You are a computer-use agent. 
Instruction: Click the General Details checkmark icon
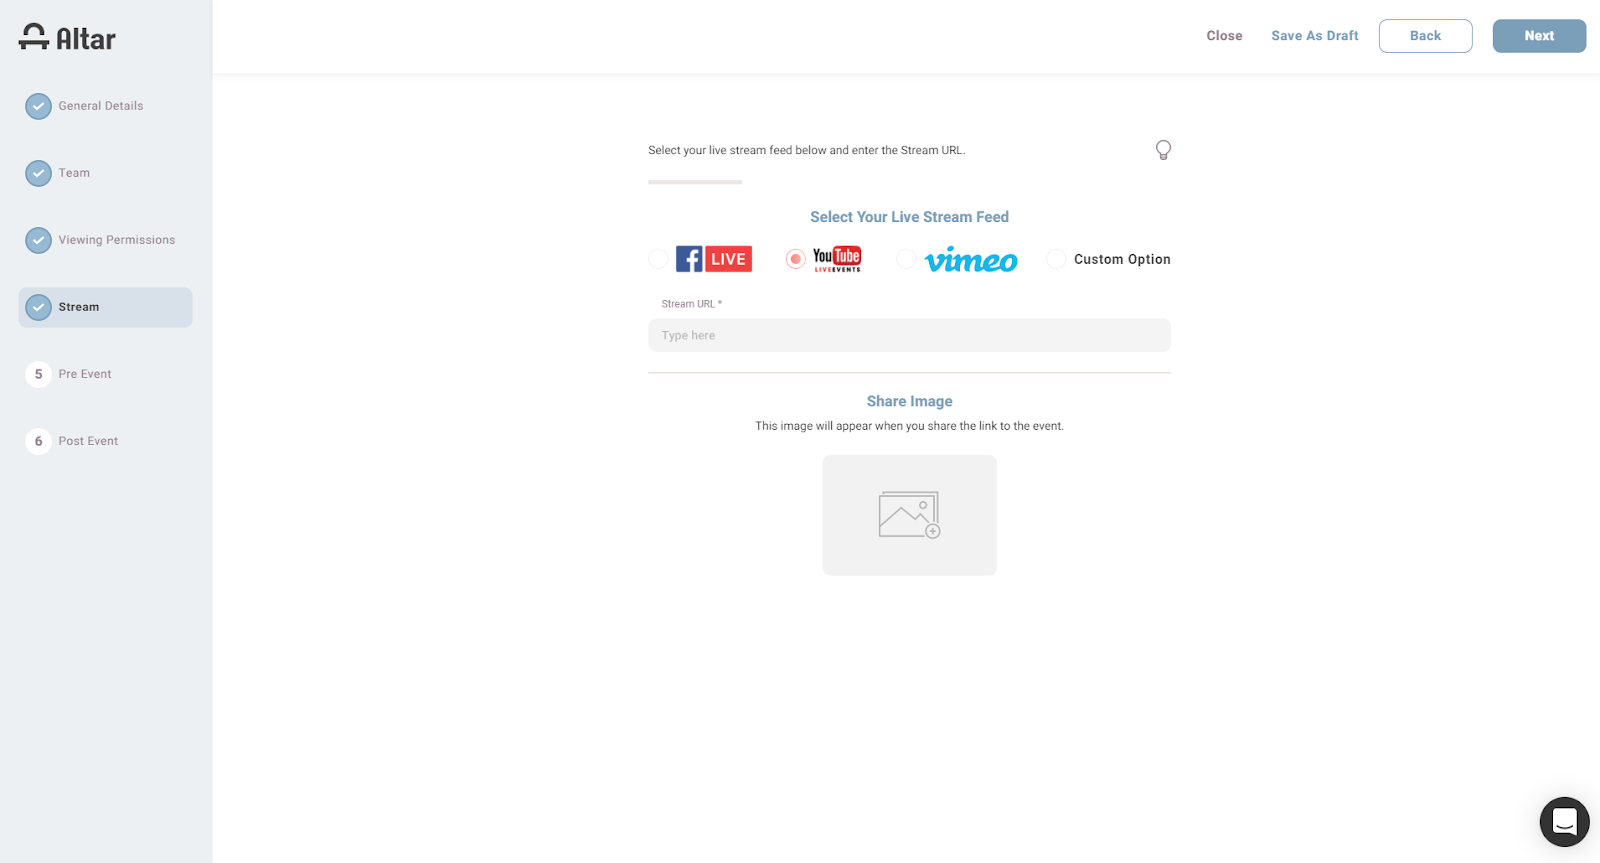coord(38,106)
